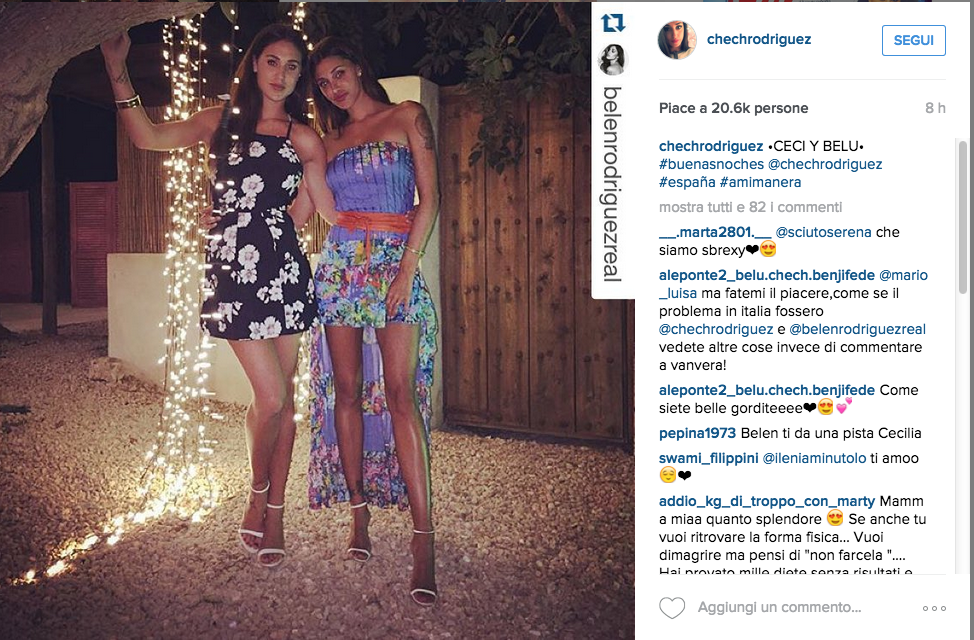The image size is (974, 640).
Task: Click the repost arrows icon
Action: pos(612,23)
